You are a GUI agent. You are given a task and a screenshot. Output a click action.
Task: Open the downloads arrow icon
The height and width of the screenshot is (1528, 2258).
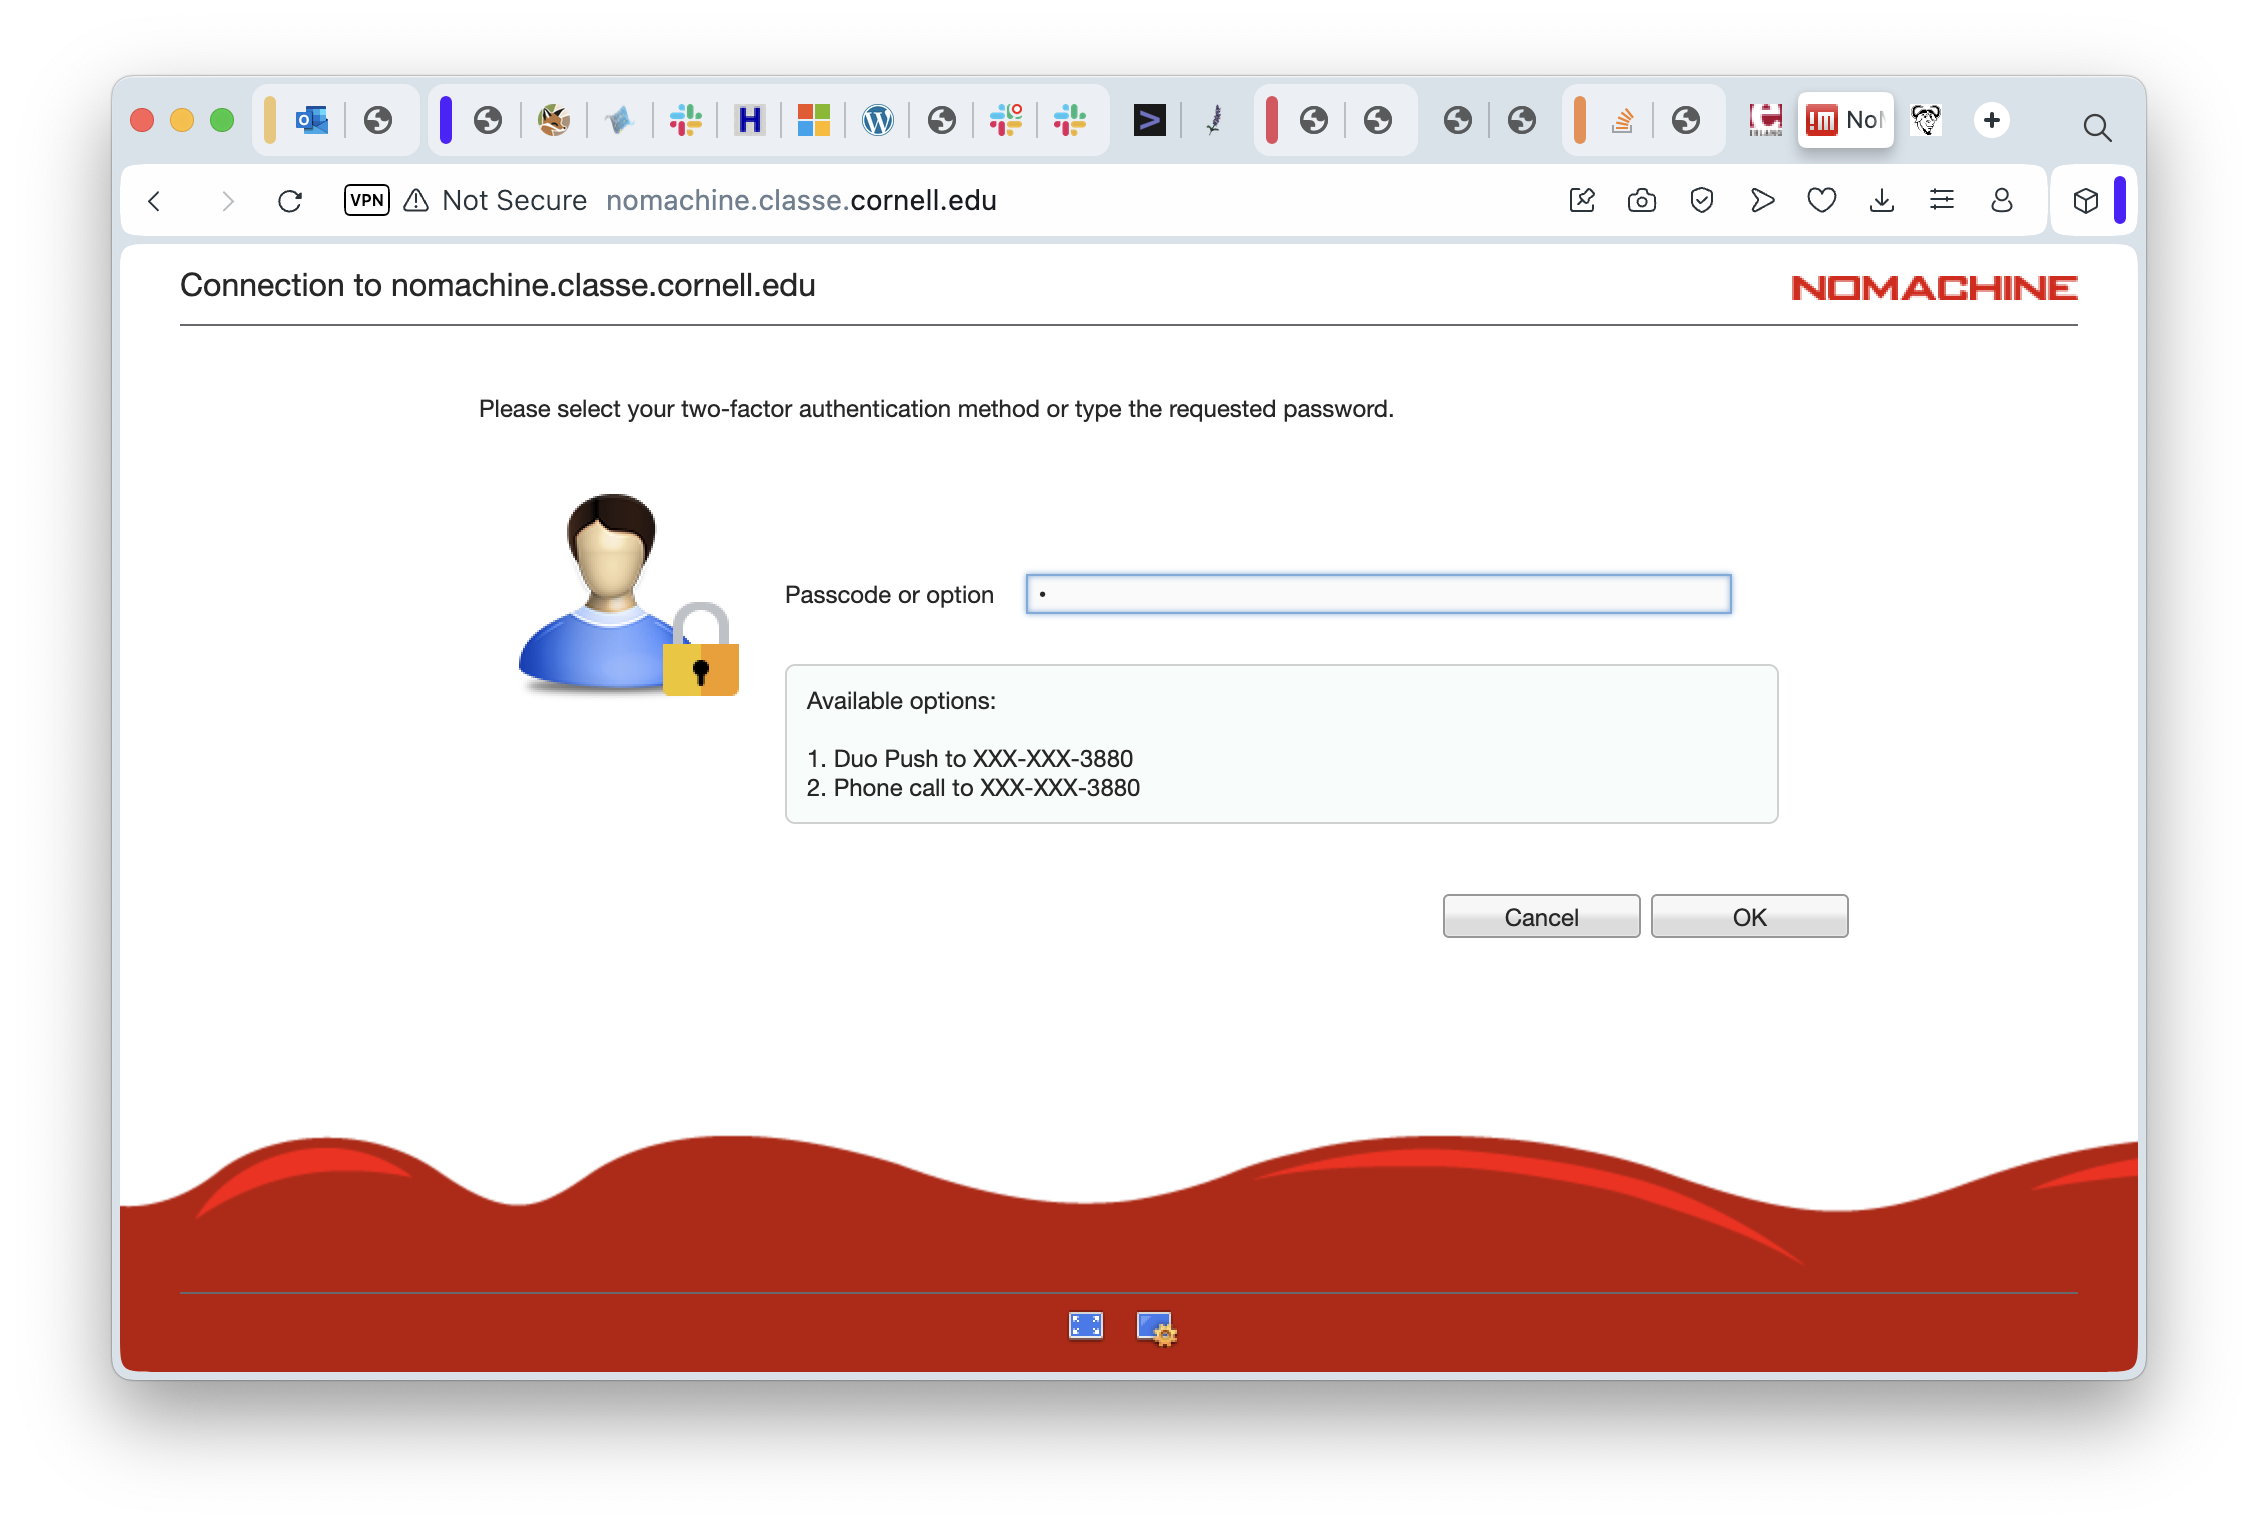(1881, 201)
